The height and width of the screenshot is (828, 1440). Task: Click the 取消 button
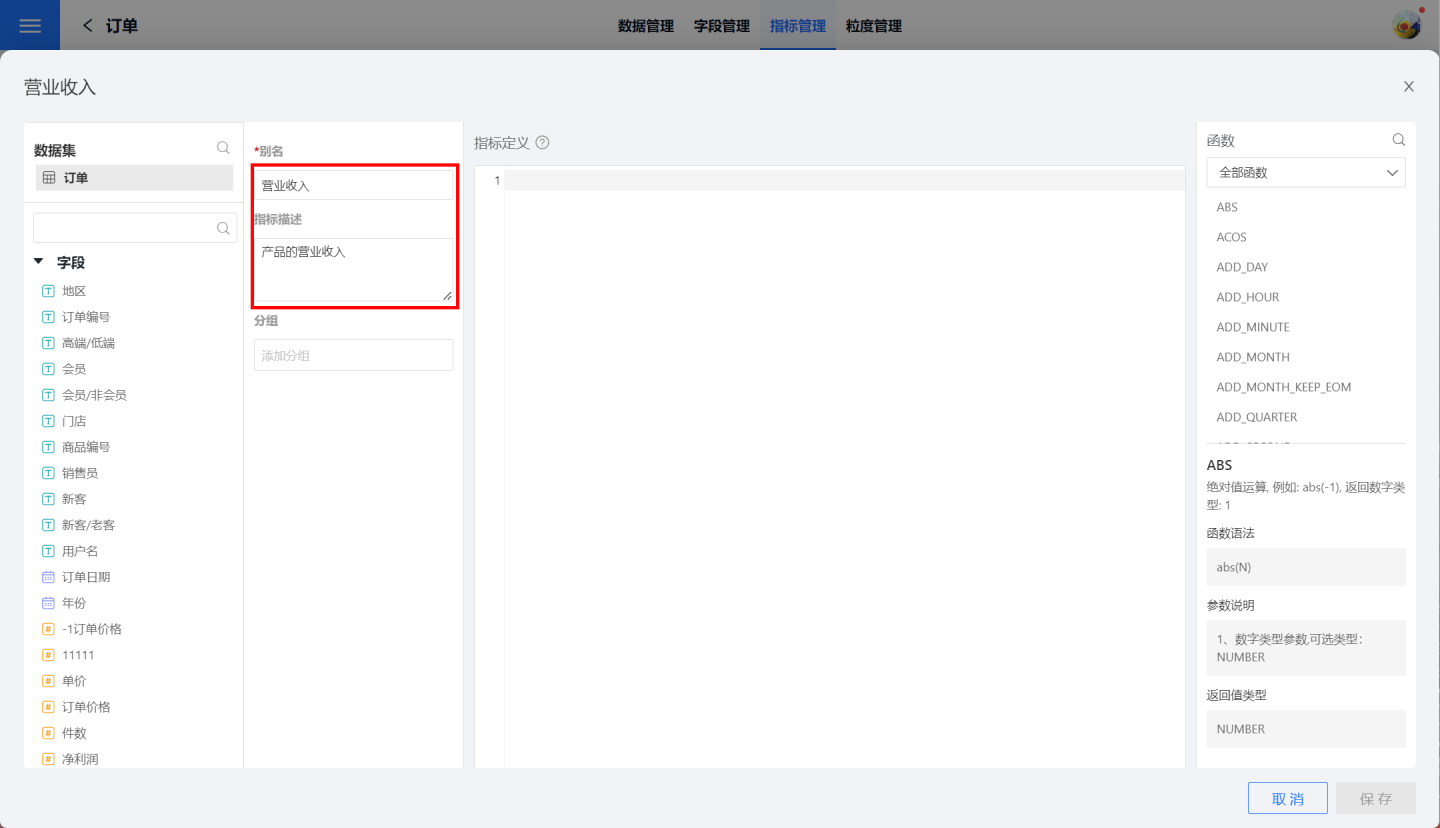pos(1287,798)
